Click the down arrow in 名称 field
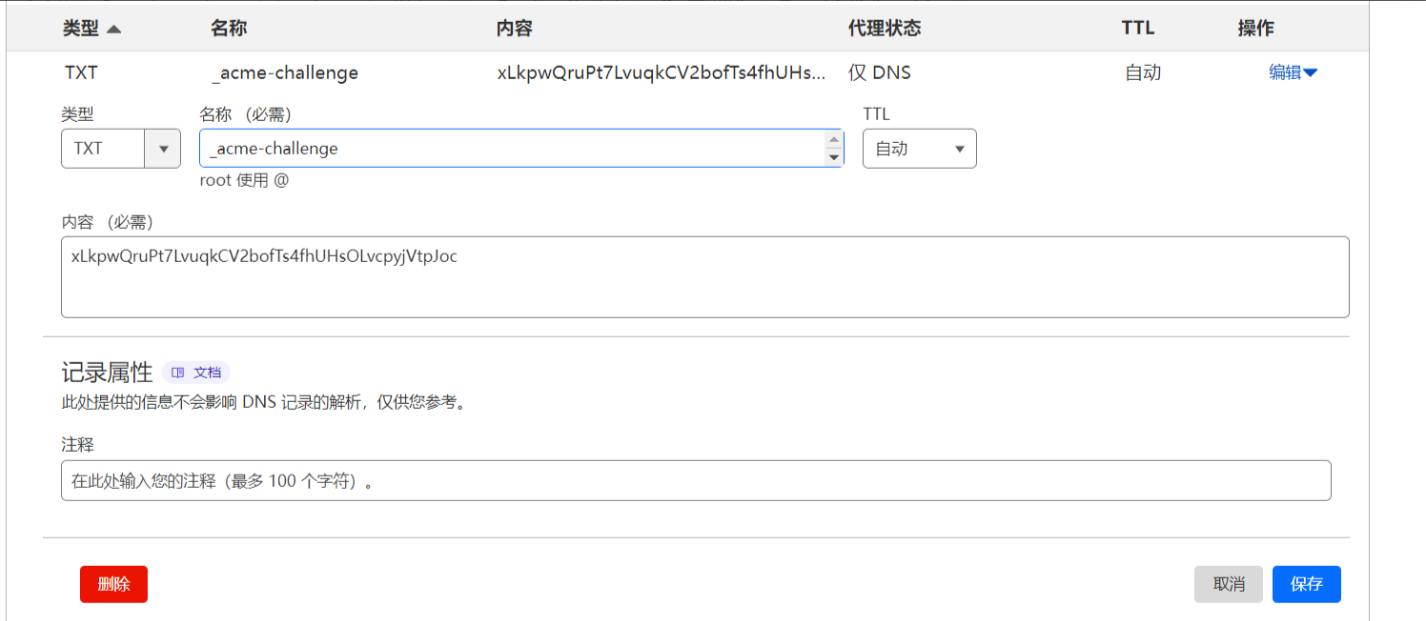1426x621 pixels. pos(833,157)
